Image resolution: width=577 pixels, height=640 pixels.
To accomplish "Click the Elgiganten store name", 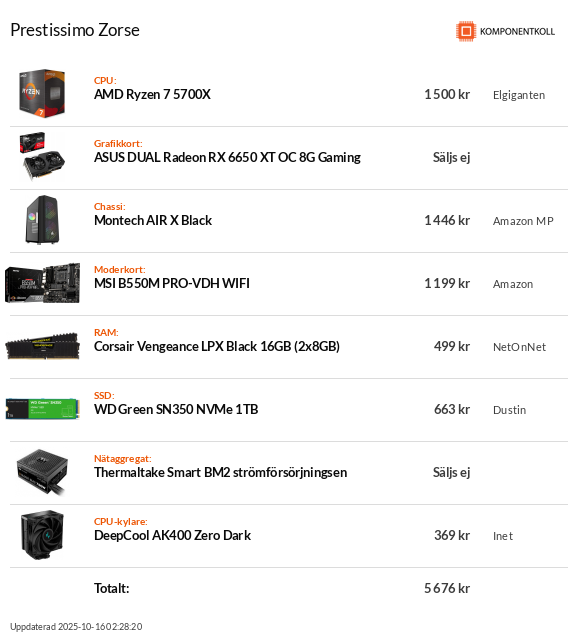I will click(x=519, y=95).
